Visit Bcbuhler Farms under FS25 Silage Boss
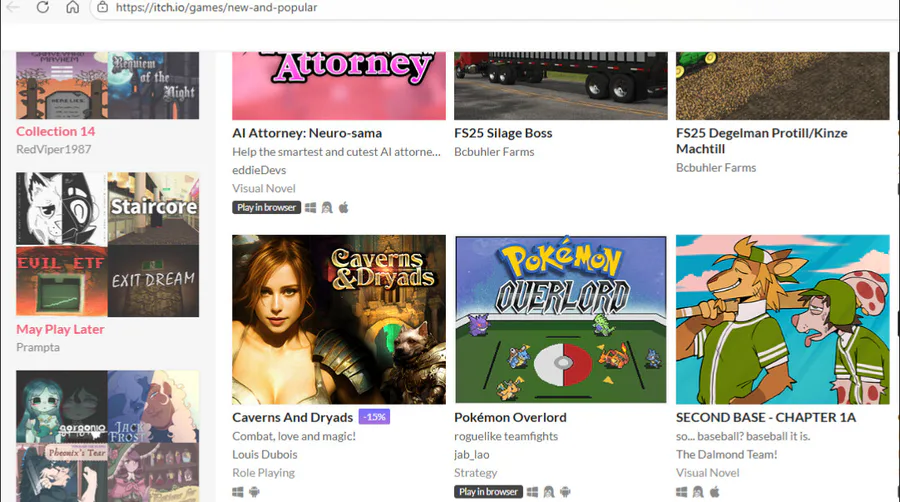Image resolution: width=900 pixels, height=502 pixels. (494, 152)
